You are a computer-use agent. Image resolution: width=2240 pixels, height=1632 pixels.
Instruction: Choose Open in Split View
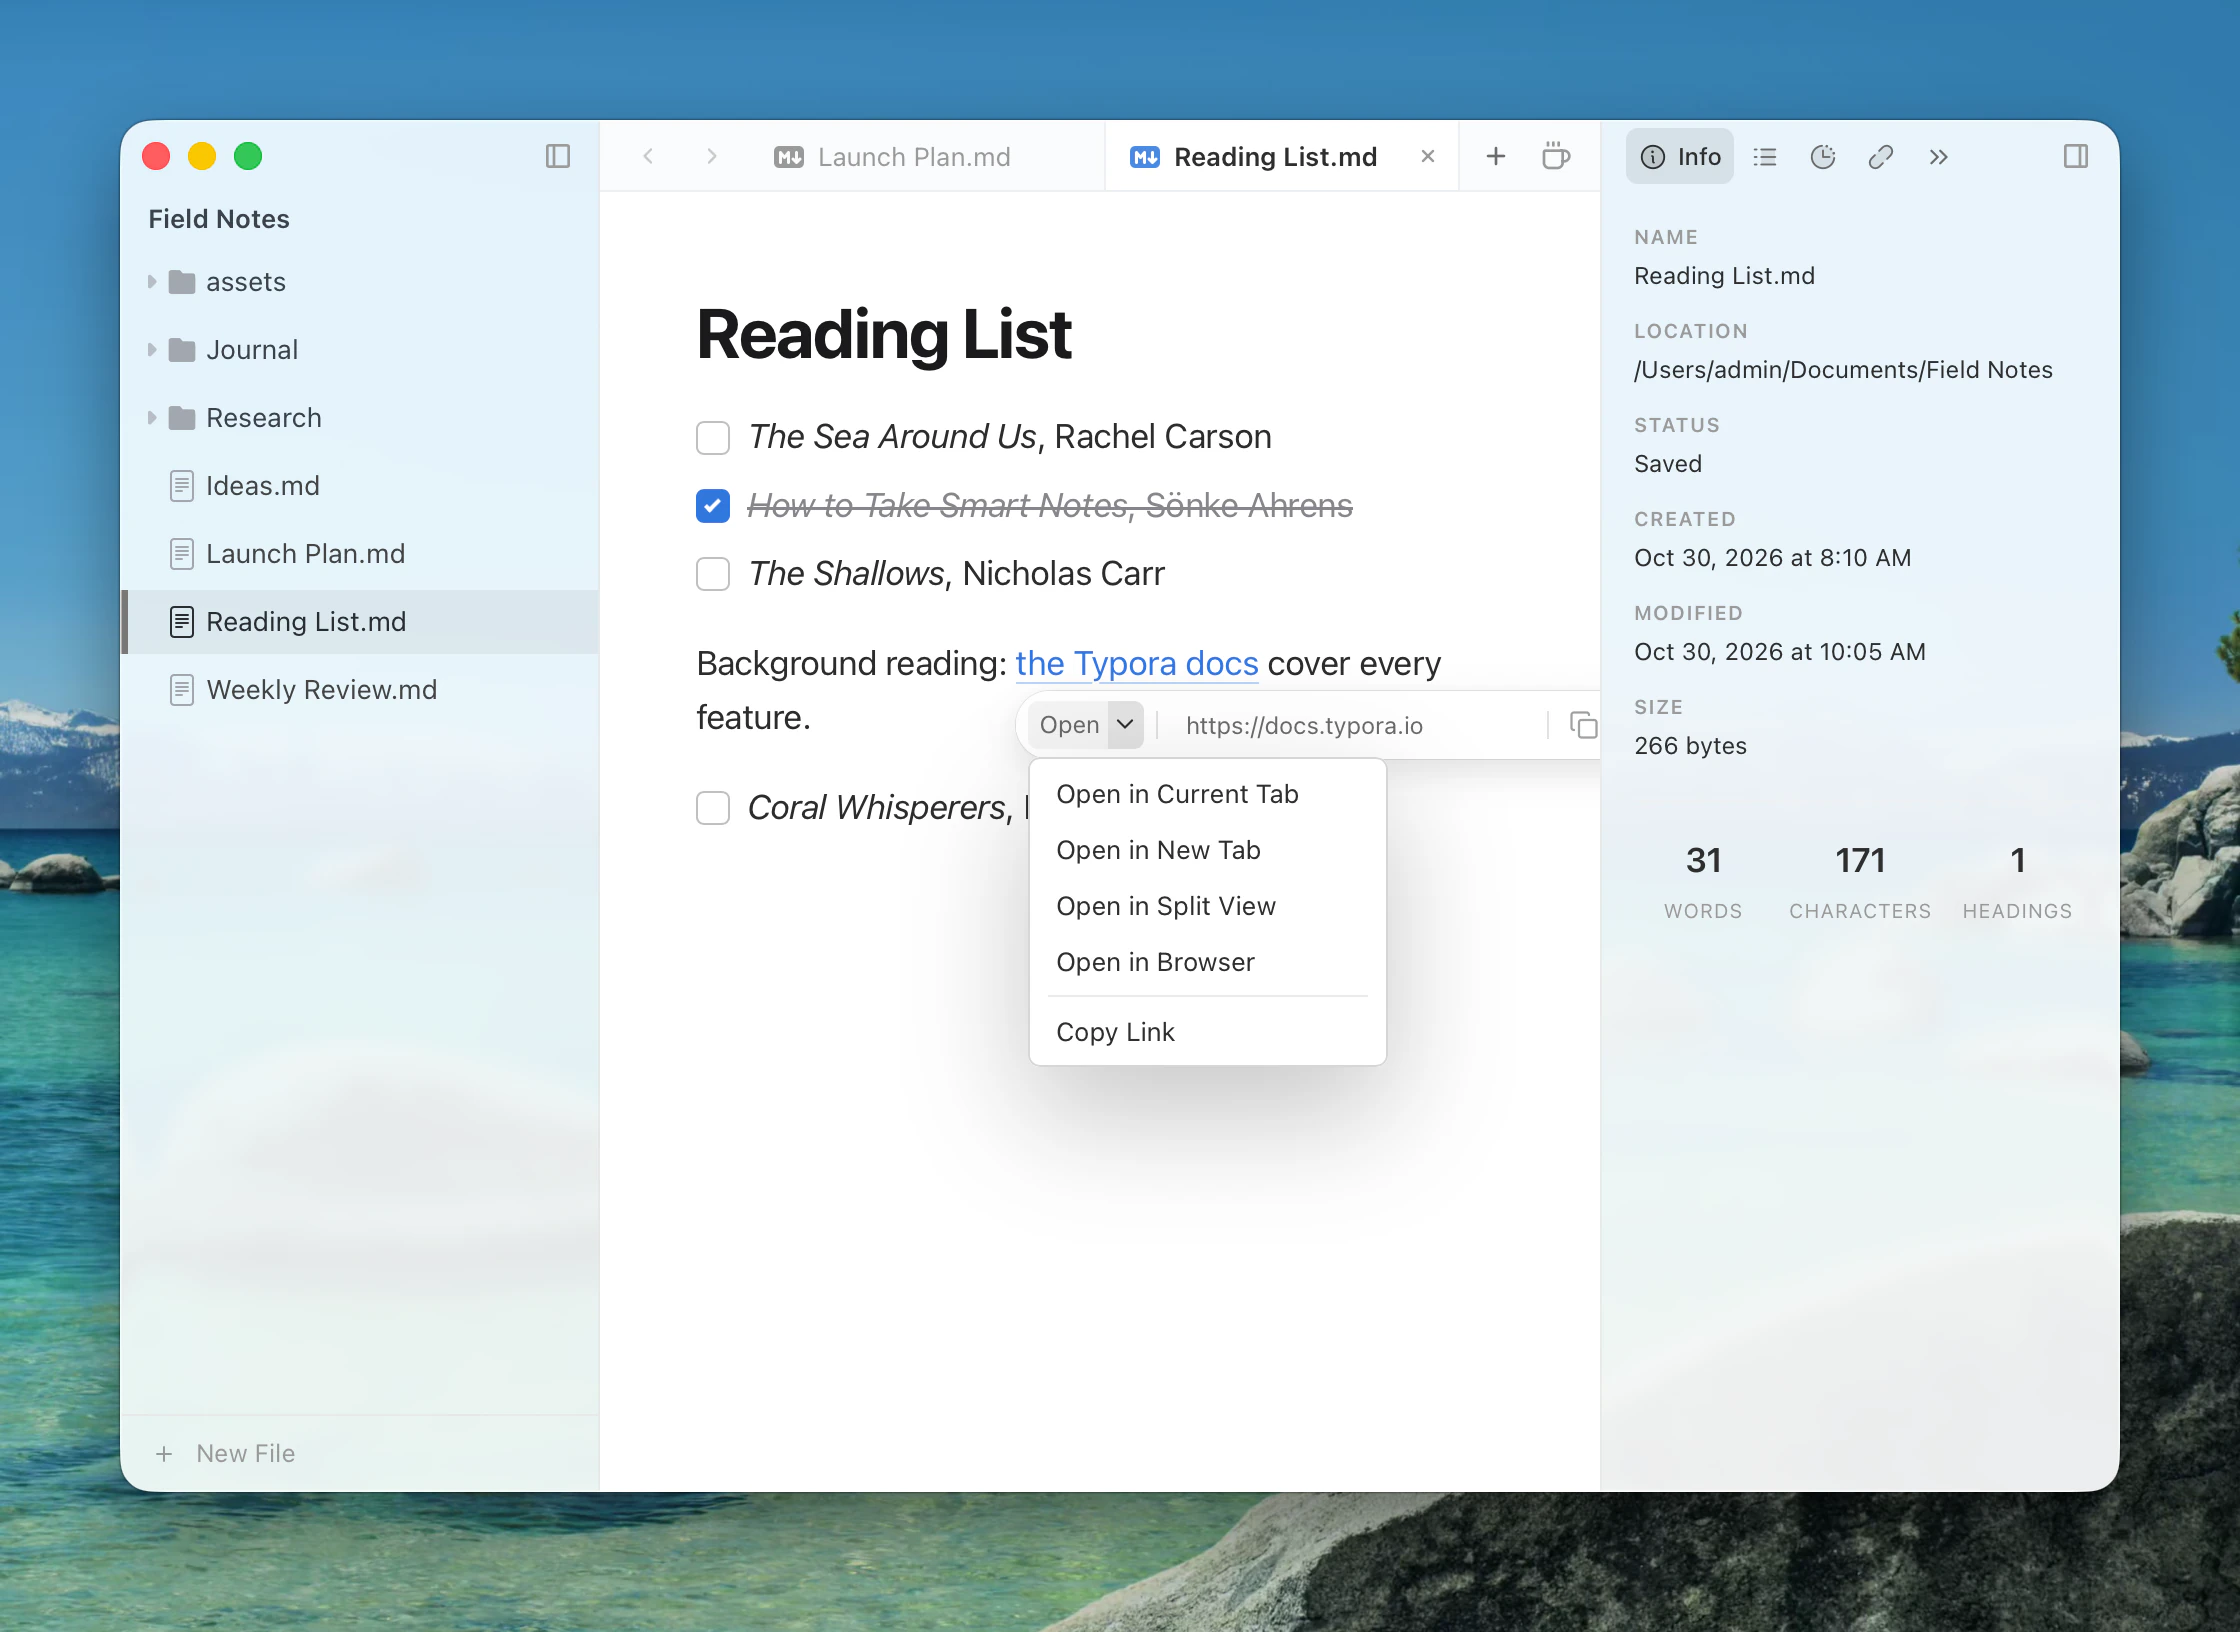coord(1207,906)
